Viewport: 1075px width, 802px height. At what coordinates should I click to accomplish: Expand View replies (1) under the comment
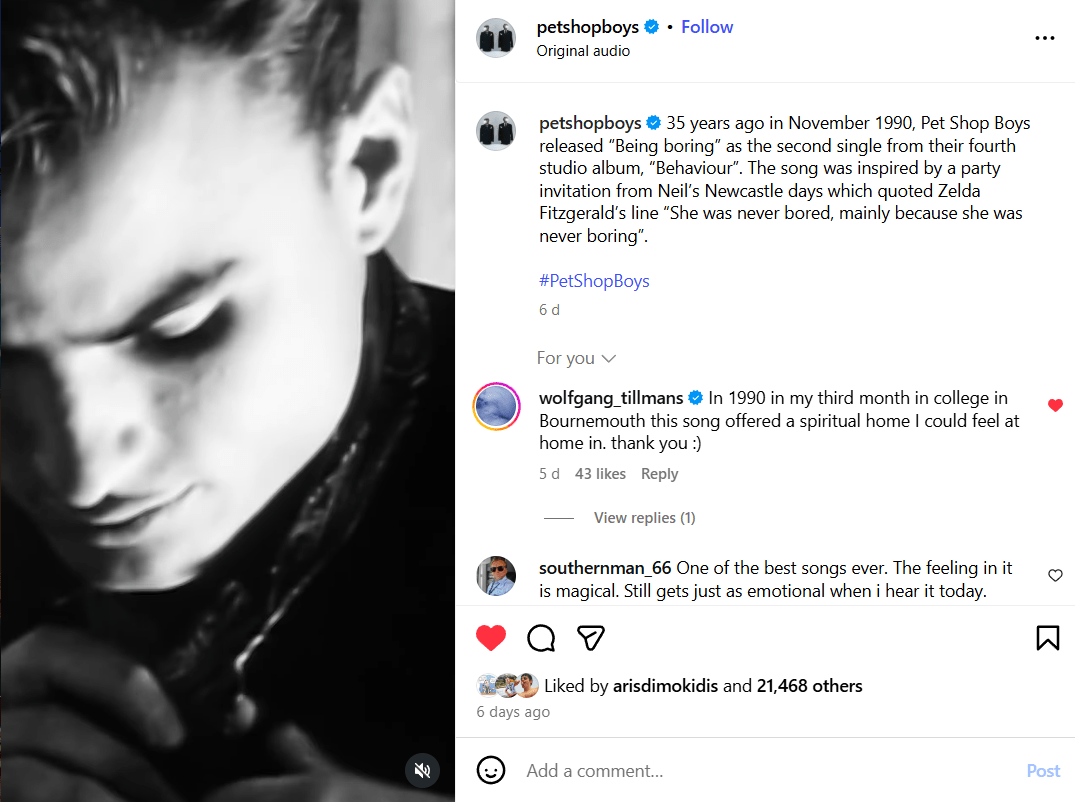644,518
